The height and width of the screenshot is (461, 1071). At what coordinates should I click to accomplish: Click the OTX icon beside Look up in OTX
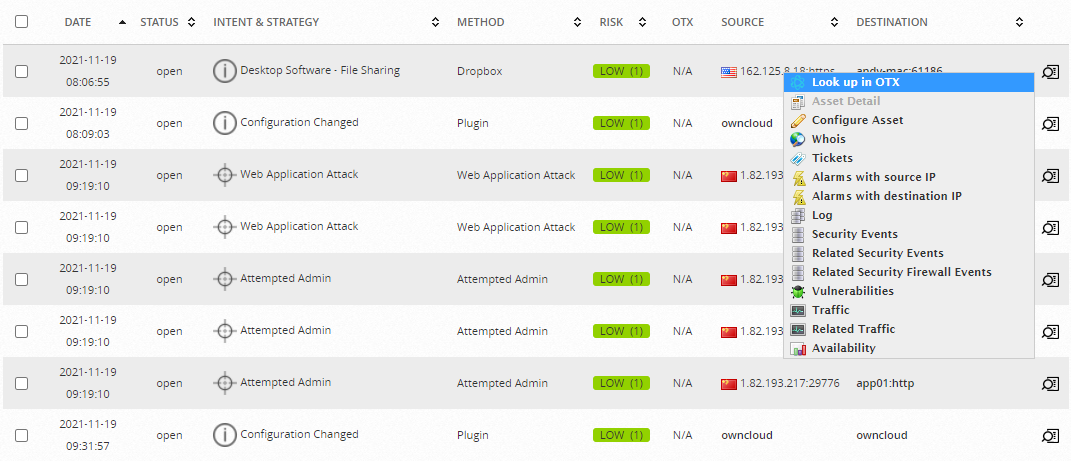click(798, 82)
